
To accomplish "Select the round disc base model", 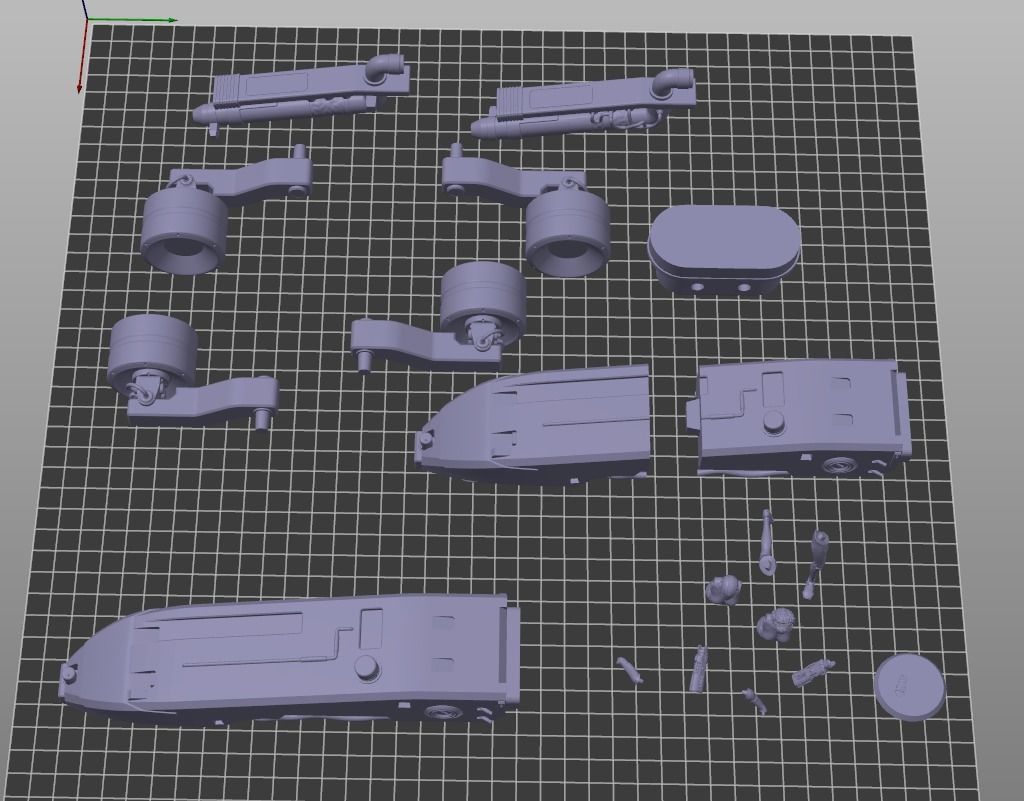I will tap(909, 687).
